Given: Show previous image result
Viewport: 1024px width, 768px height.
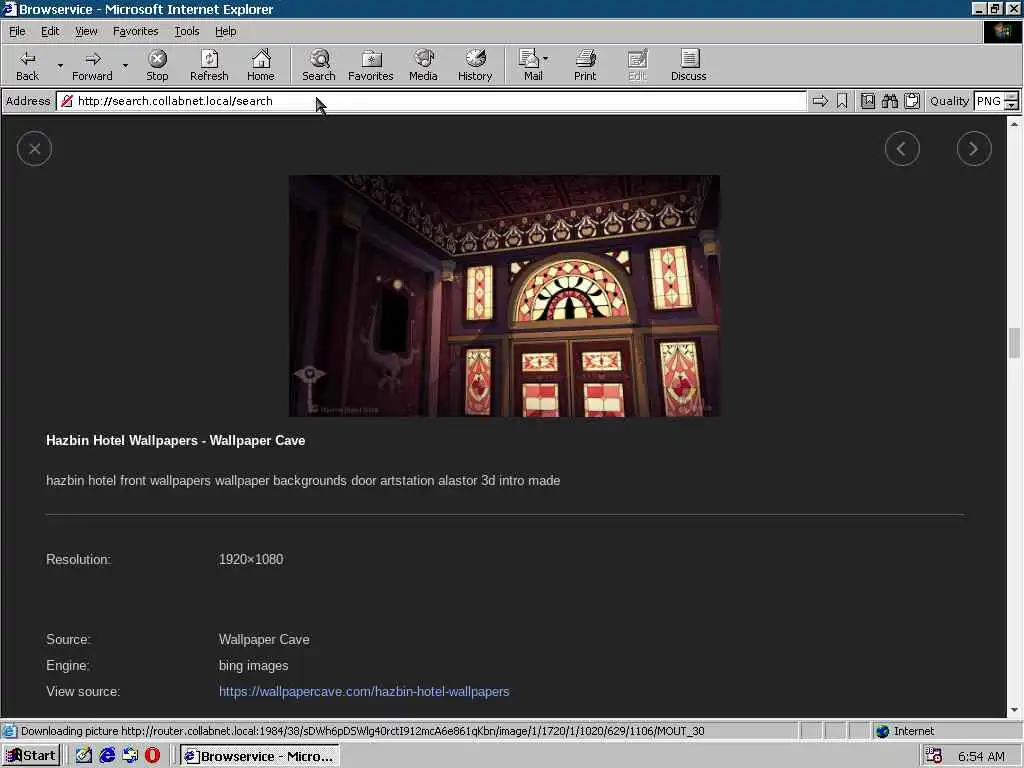Looking at the screenshot, I should [902, 149].
